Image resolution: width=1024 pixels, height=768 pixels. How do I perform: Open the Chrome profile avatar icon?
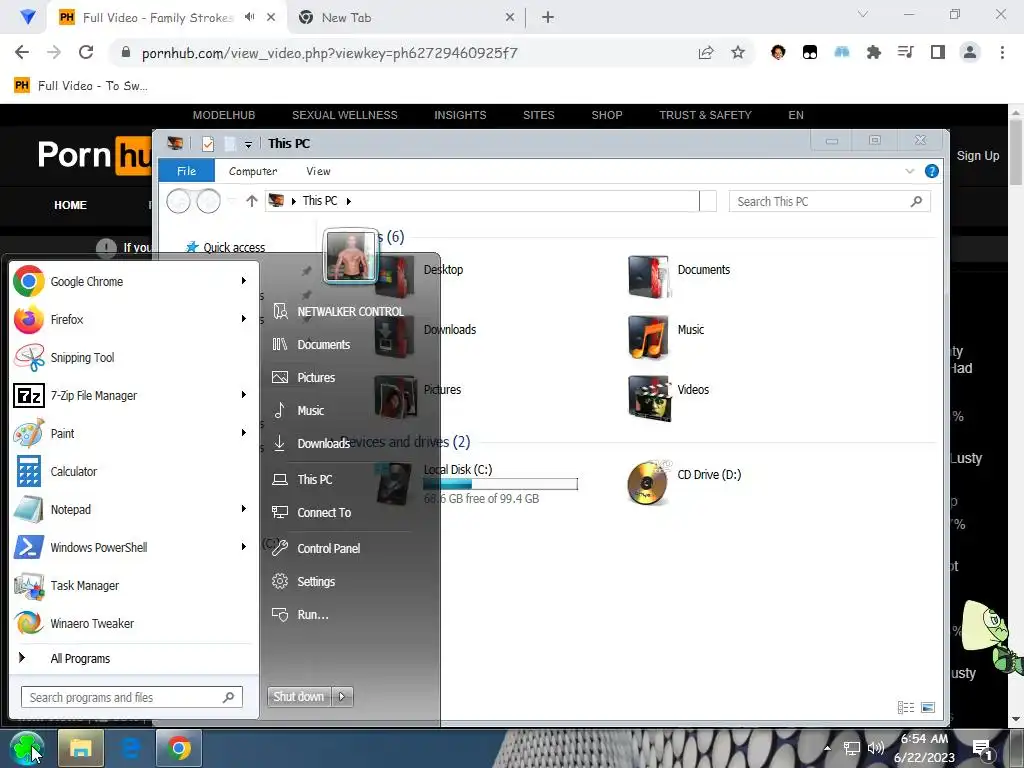coord(970,52)
